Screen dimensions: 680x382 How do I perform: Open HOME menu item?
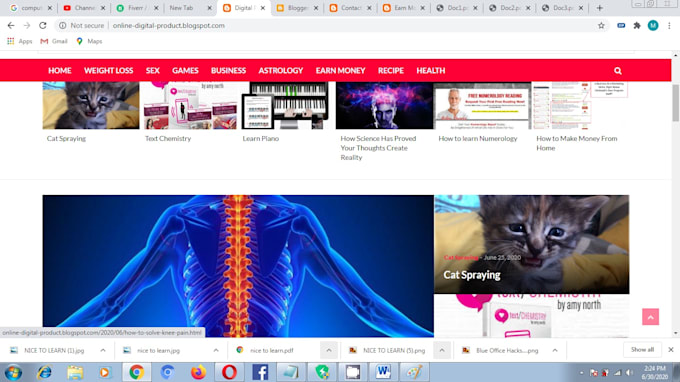60,71
